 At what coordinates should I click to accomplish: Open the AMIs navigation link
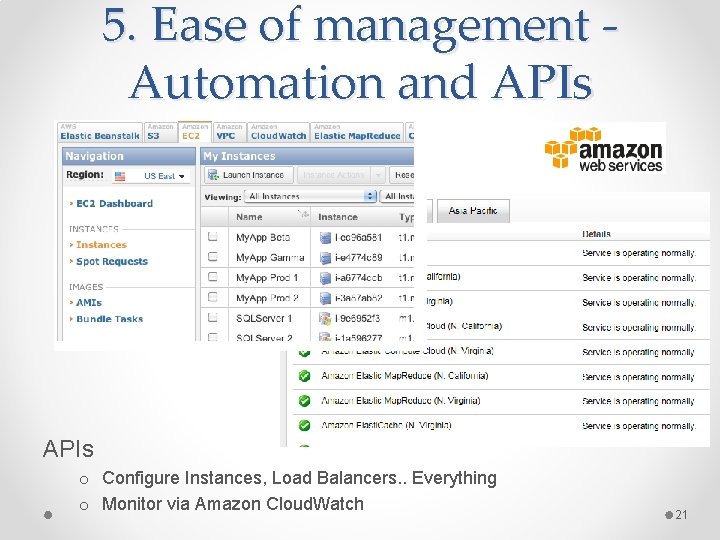point(89,303)
